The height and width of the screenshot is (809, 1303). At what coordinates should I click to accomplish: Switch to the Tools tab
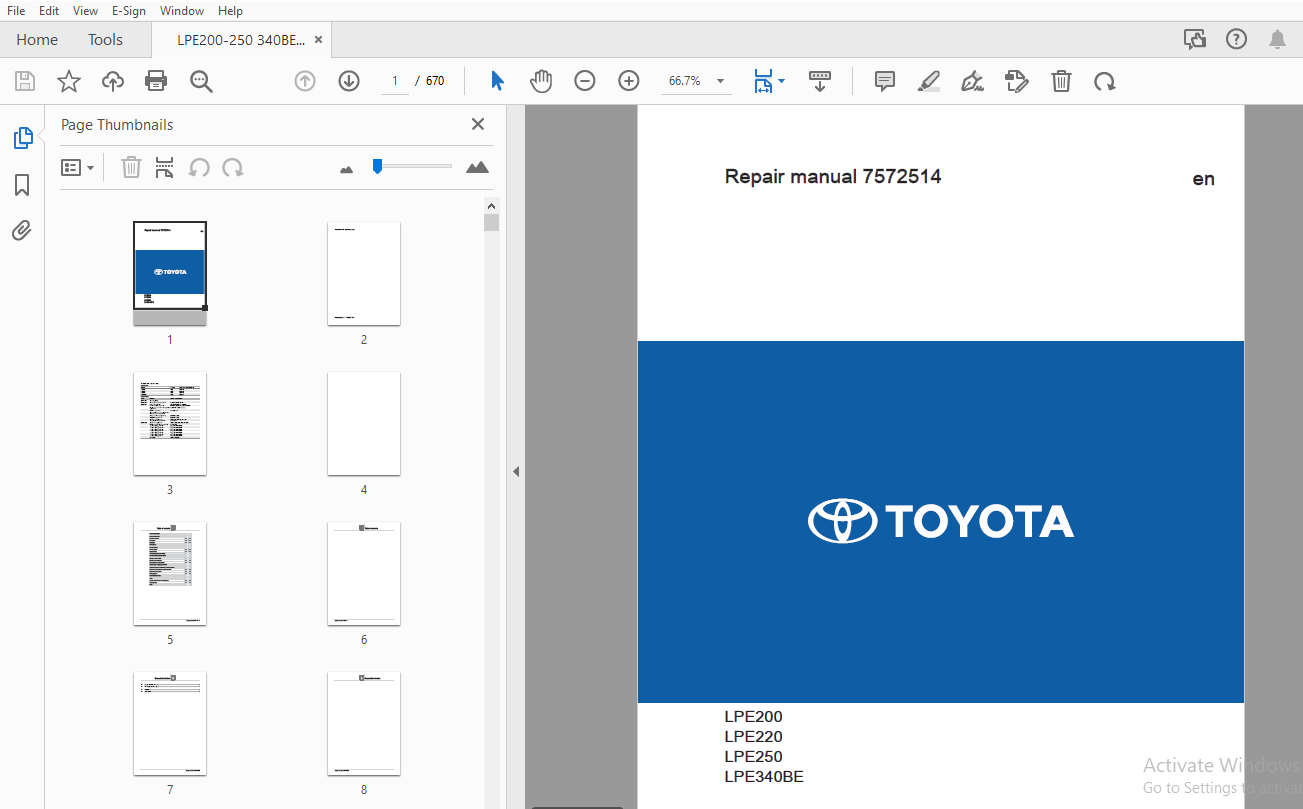coord(105,40)
